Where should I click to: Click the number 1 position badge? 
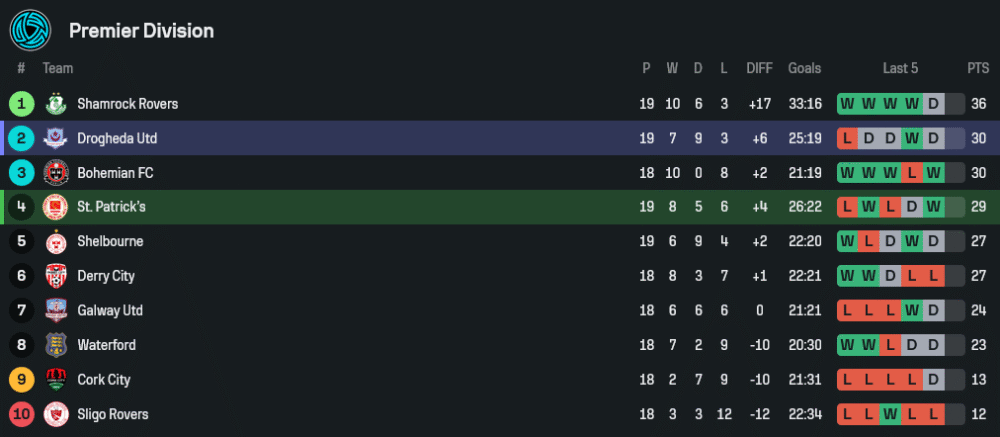point(22,104)
